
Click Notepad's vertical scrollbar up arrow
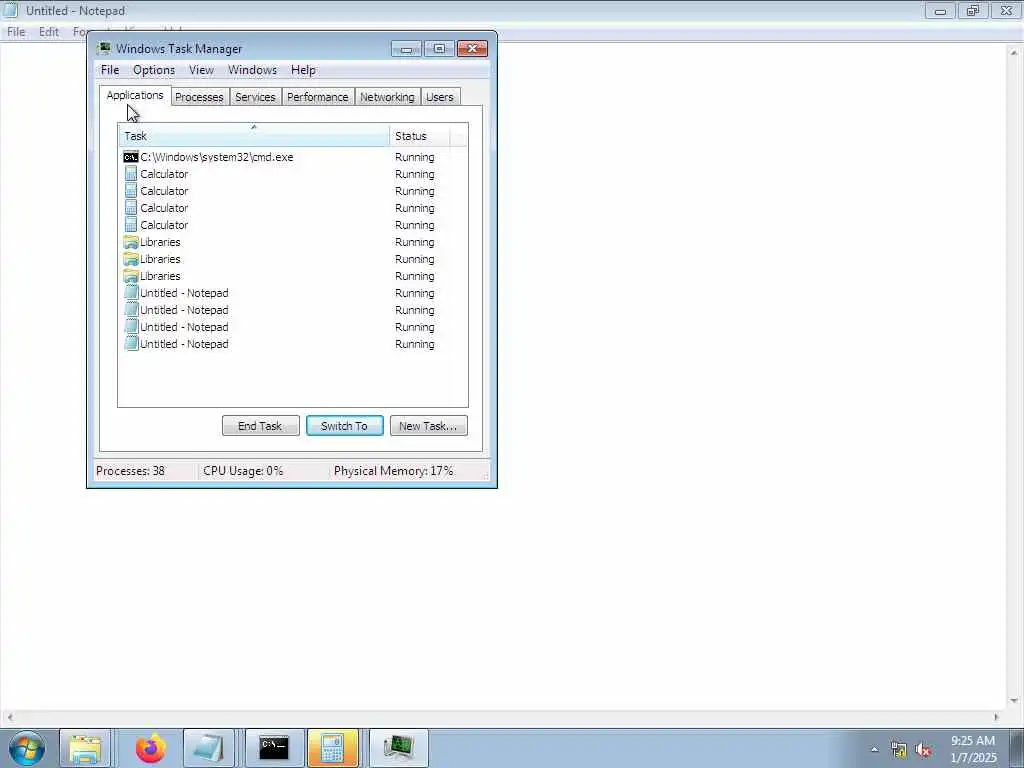(x=1016, y=52)
